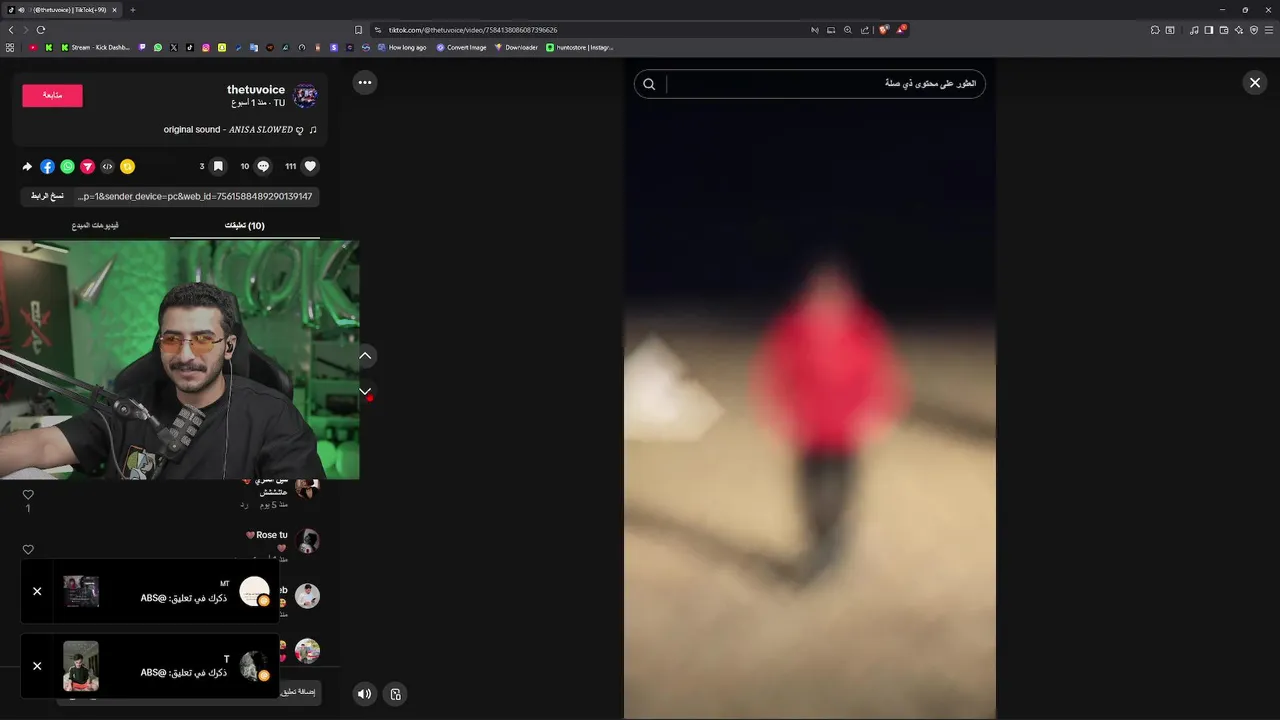Screen dimensions: 1280x720
Task: Go back in browser history
Action: coord(11,30)
